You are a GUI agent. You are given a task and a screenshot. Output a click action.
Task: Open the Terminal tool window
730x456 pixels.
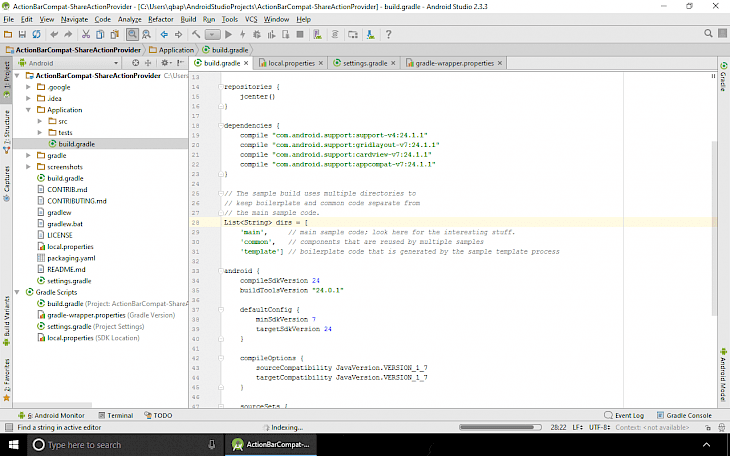click(116, 415)
